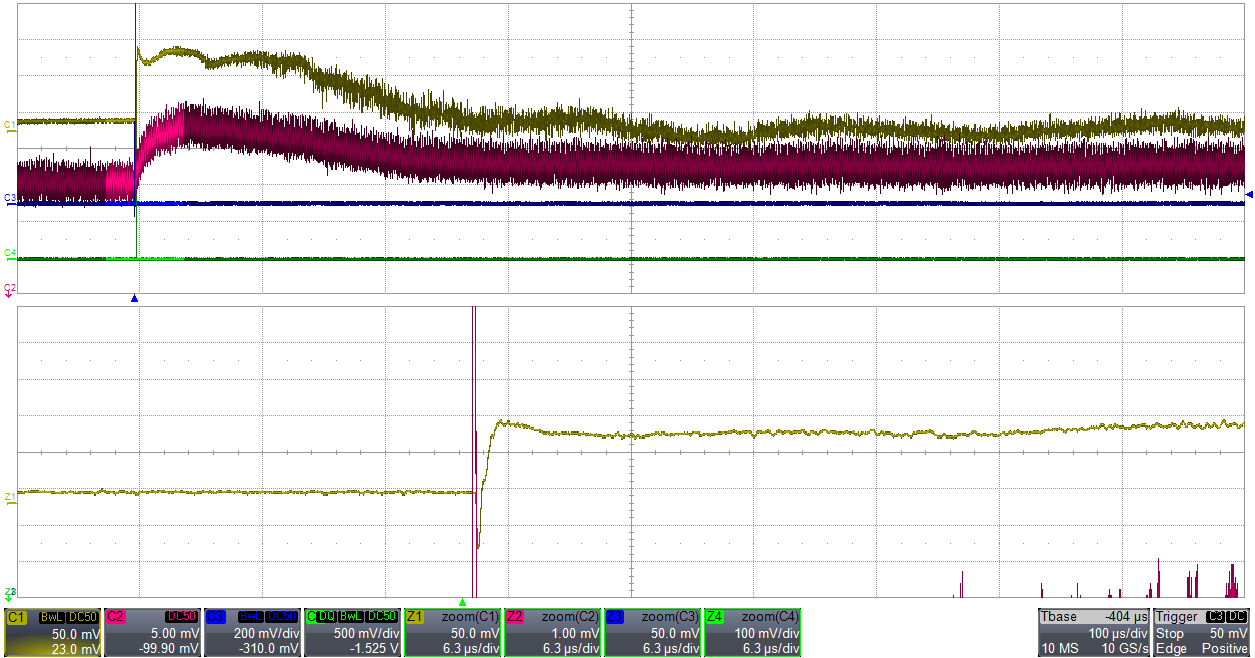Click the -310.0 mV offset in C3
Image resolution: width=1255 pixels, height=658 pixels.
270,649
